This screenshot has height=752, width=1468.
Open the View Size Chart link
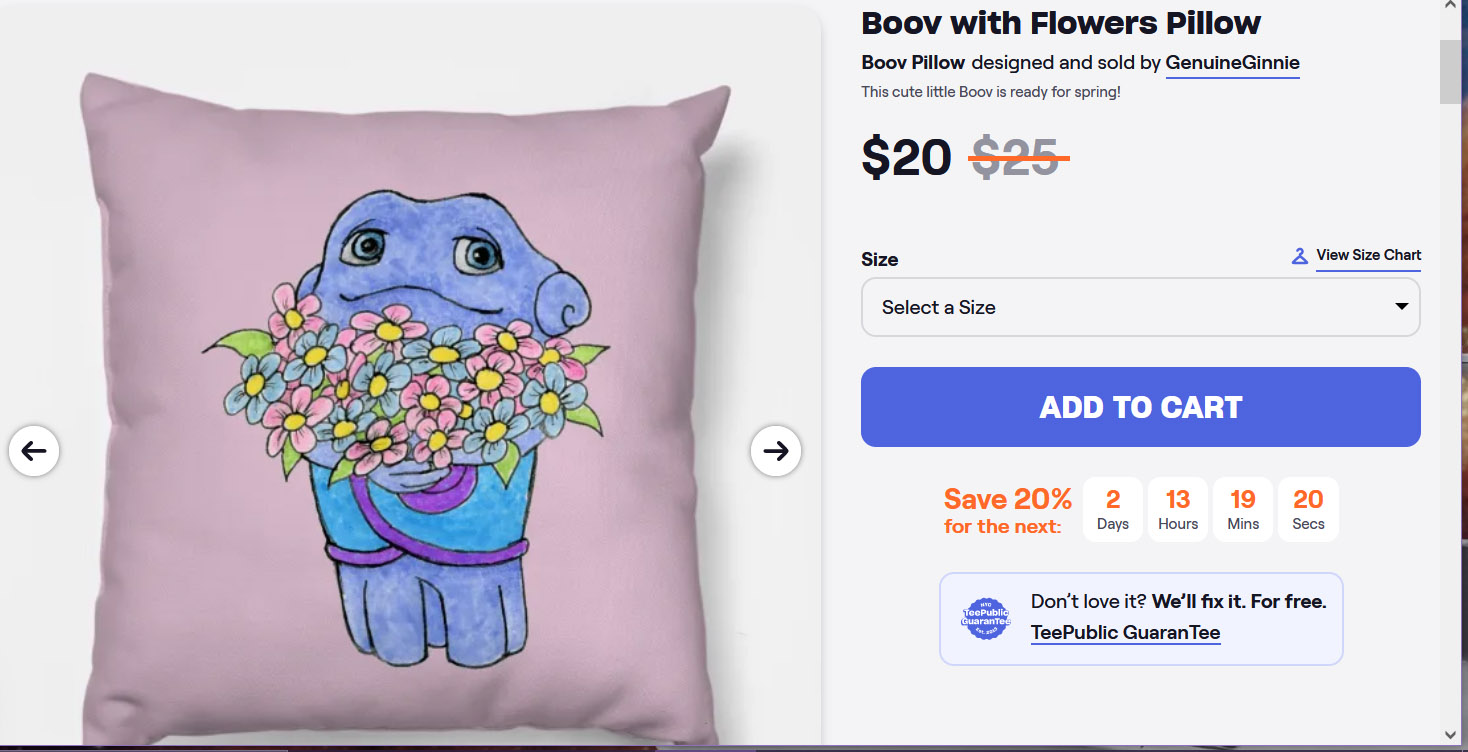(x=1368, y=255)
